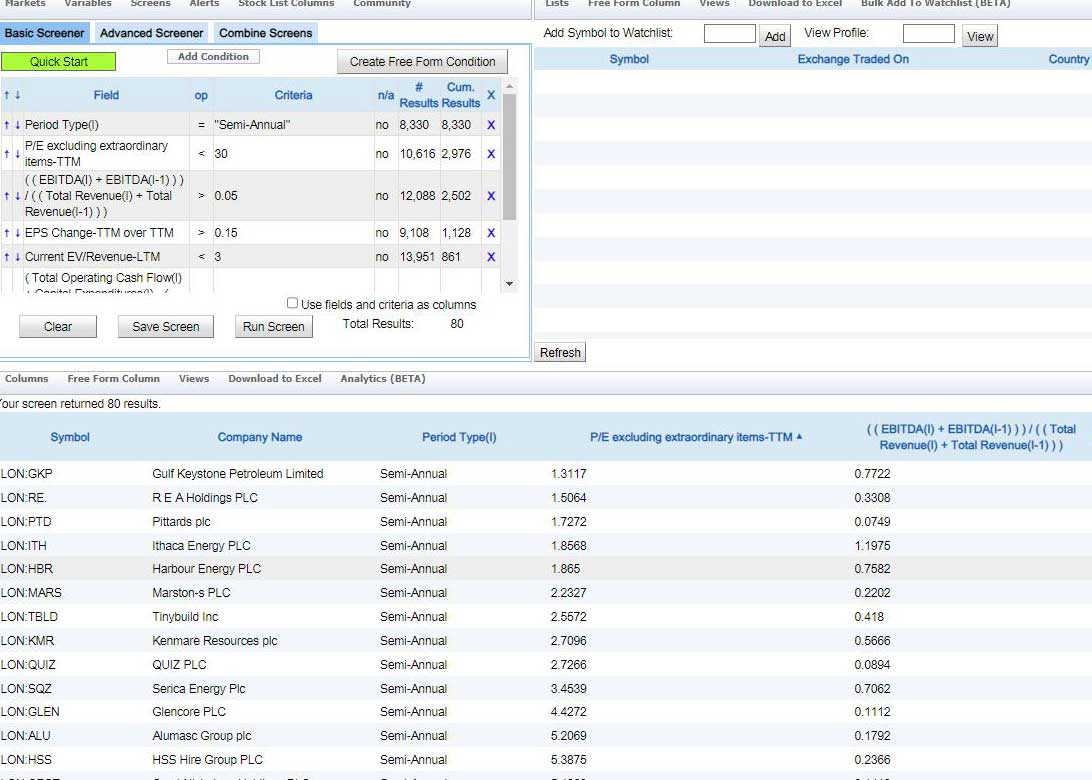This screenshot has height=780, width=1092.
Task: Move the EPS Change-TTM criterion up
Action: (7, 232)
